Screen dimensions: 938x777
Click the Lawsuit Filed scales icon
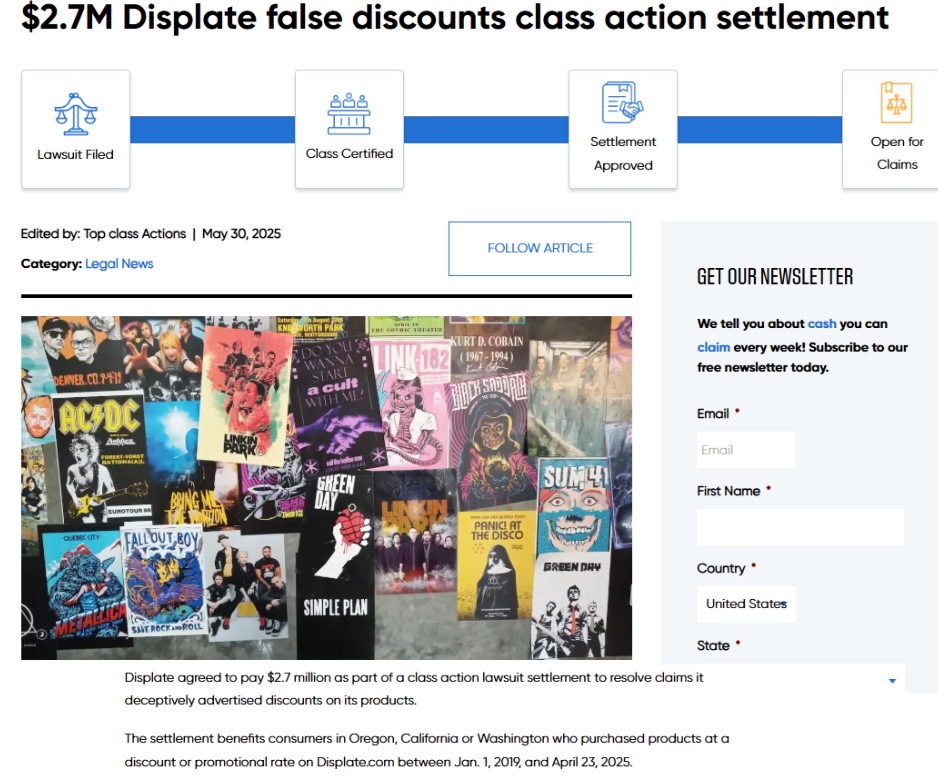click(x=75, y=114)
